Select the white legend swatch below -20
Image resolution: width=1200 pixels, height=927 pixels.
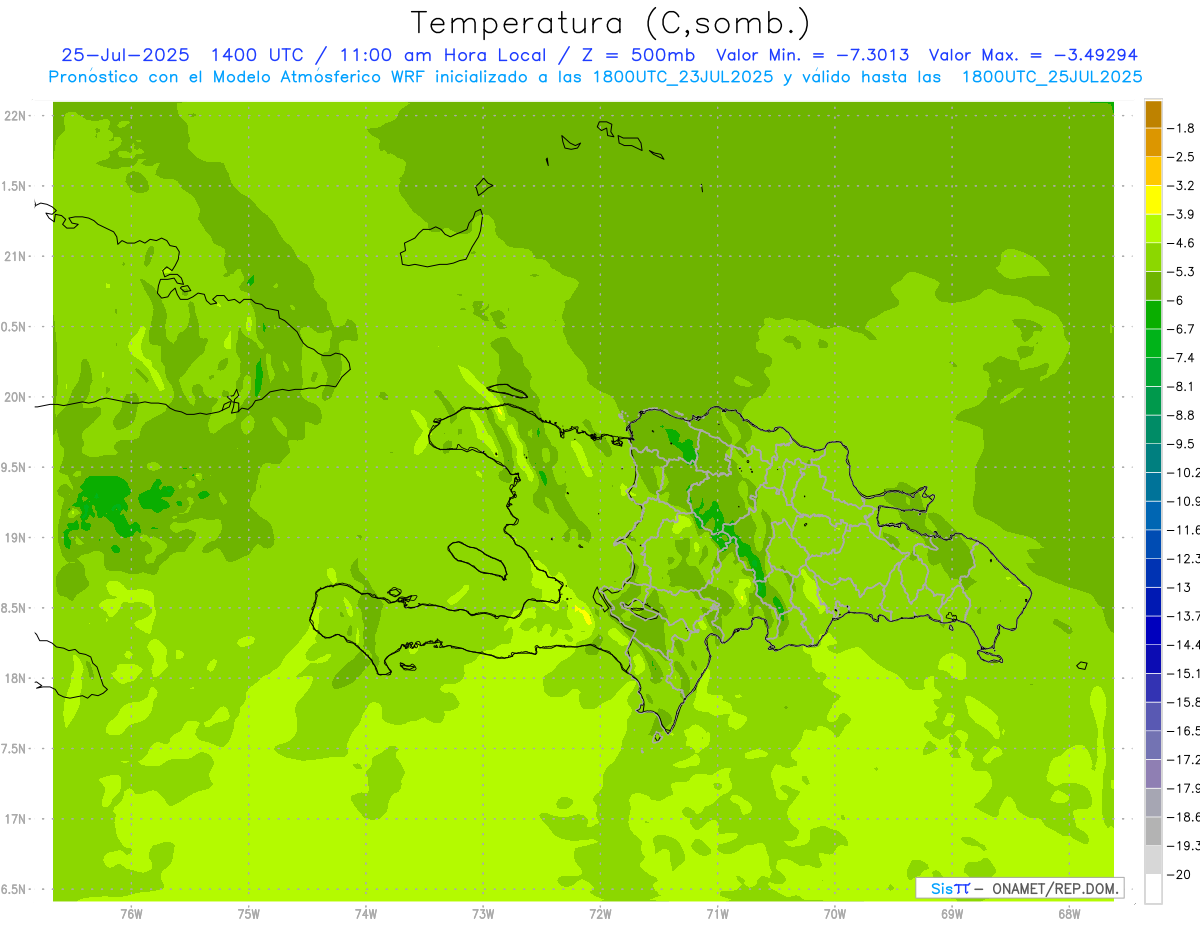(x=1153, y=889)
